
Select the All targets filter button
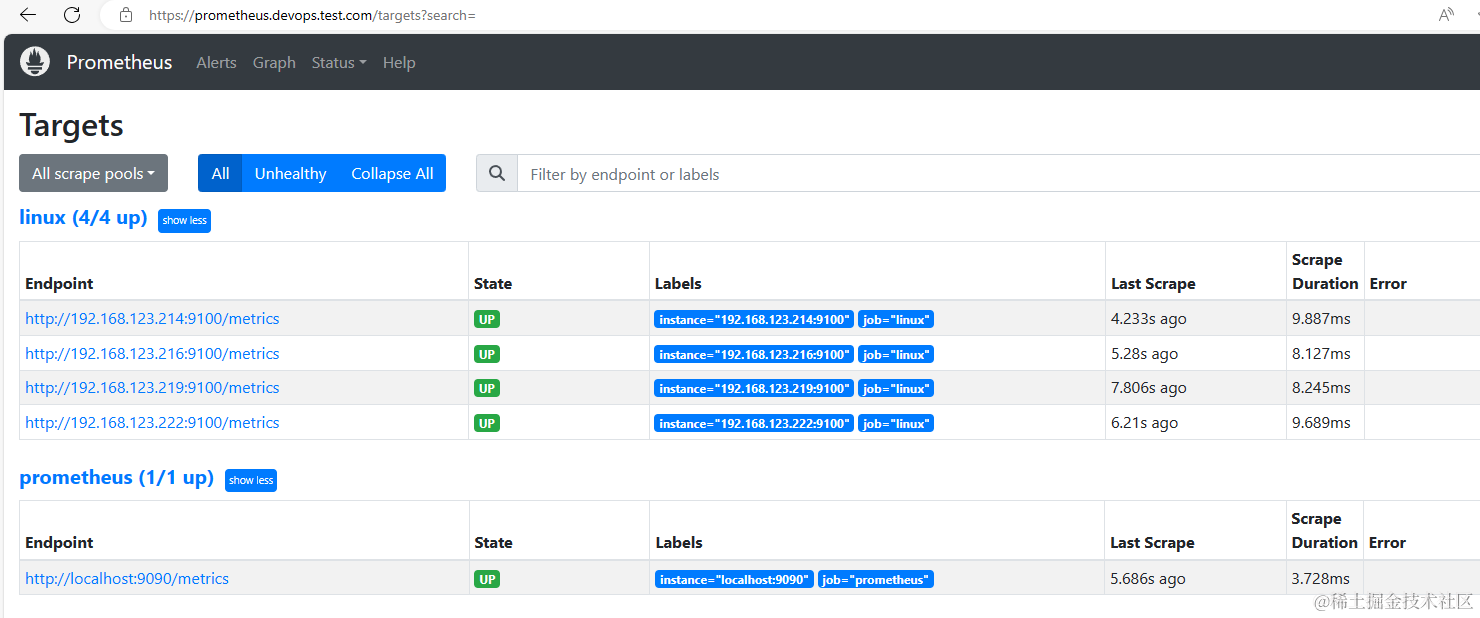pos(220,173)
